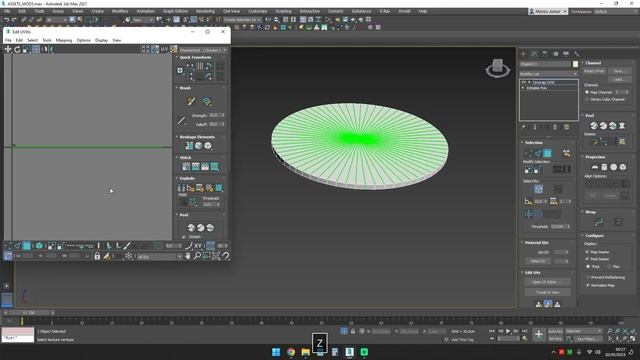Open the Utilities wrench tab
This screenshot has width=640, height=360.
tap(577, 54)
